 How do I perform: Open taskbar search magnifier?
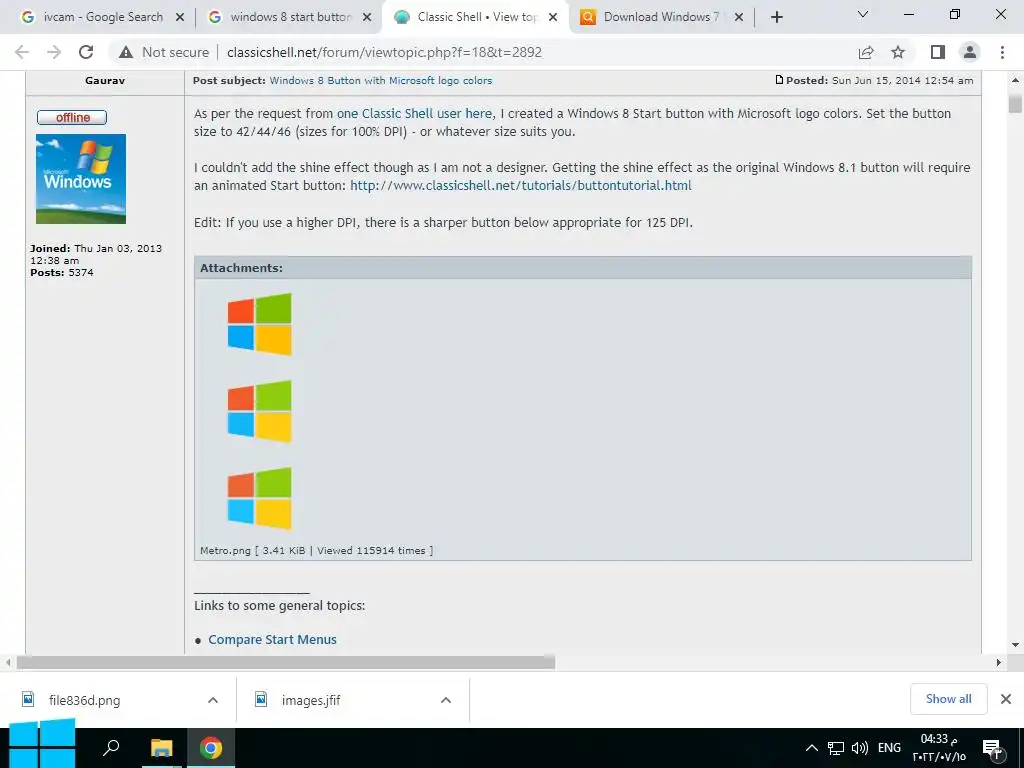[112, 747]
